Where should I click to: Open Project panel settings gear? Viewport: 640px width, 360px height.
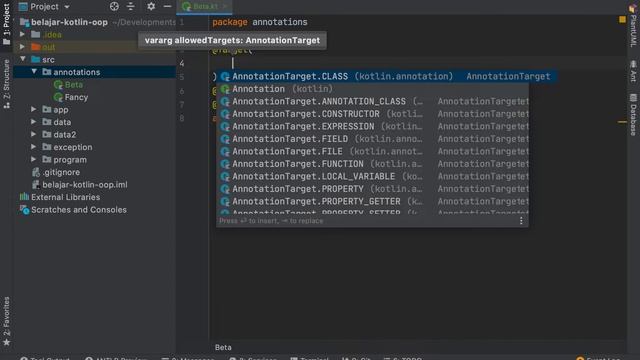pyautogui.click(x=151, y=6)
